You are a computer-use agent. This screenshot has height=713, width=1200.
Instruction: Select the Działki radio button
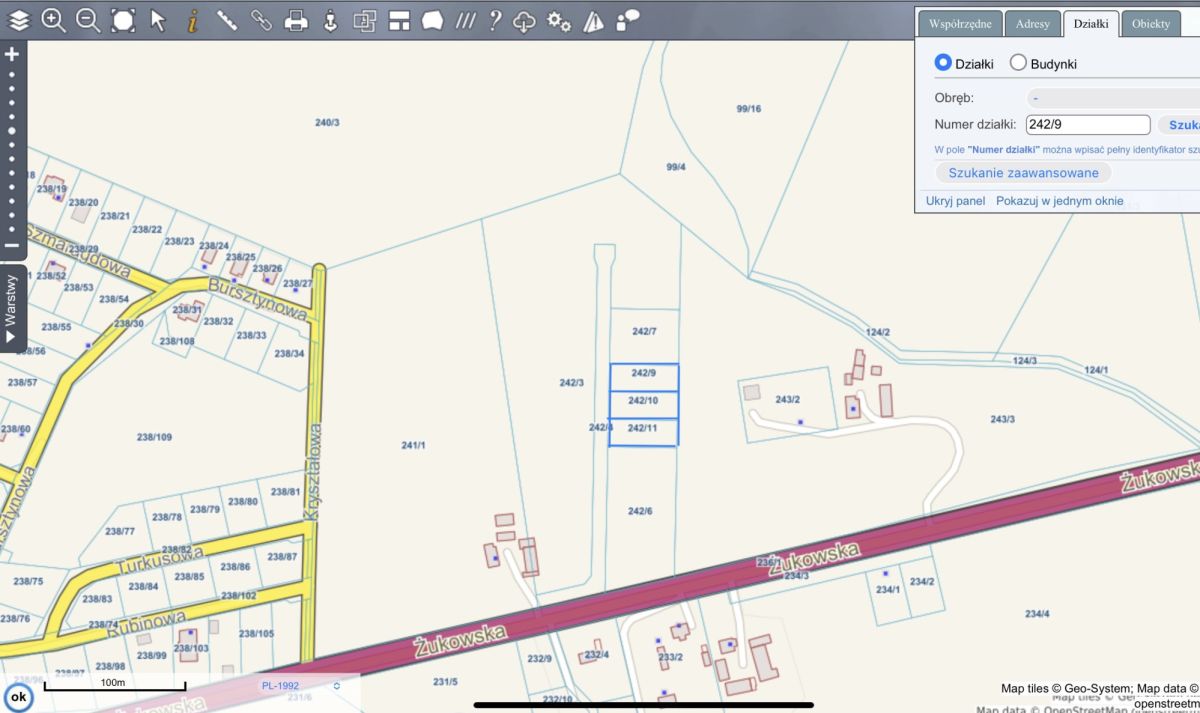[x=943, y=63]
